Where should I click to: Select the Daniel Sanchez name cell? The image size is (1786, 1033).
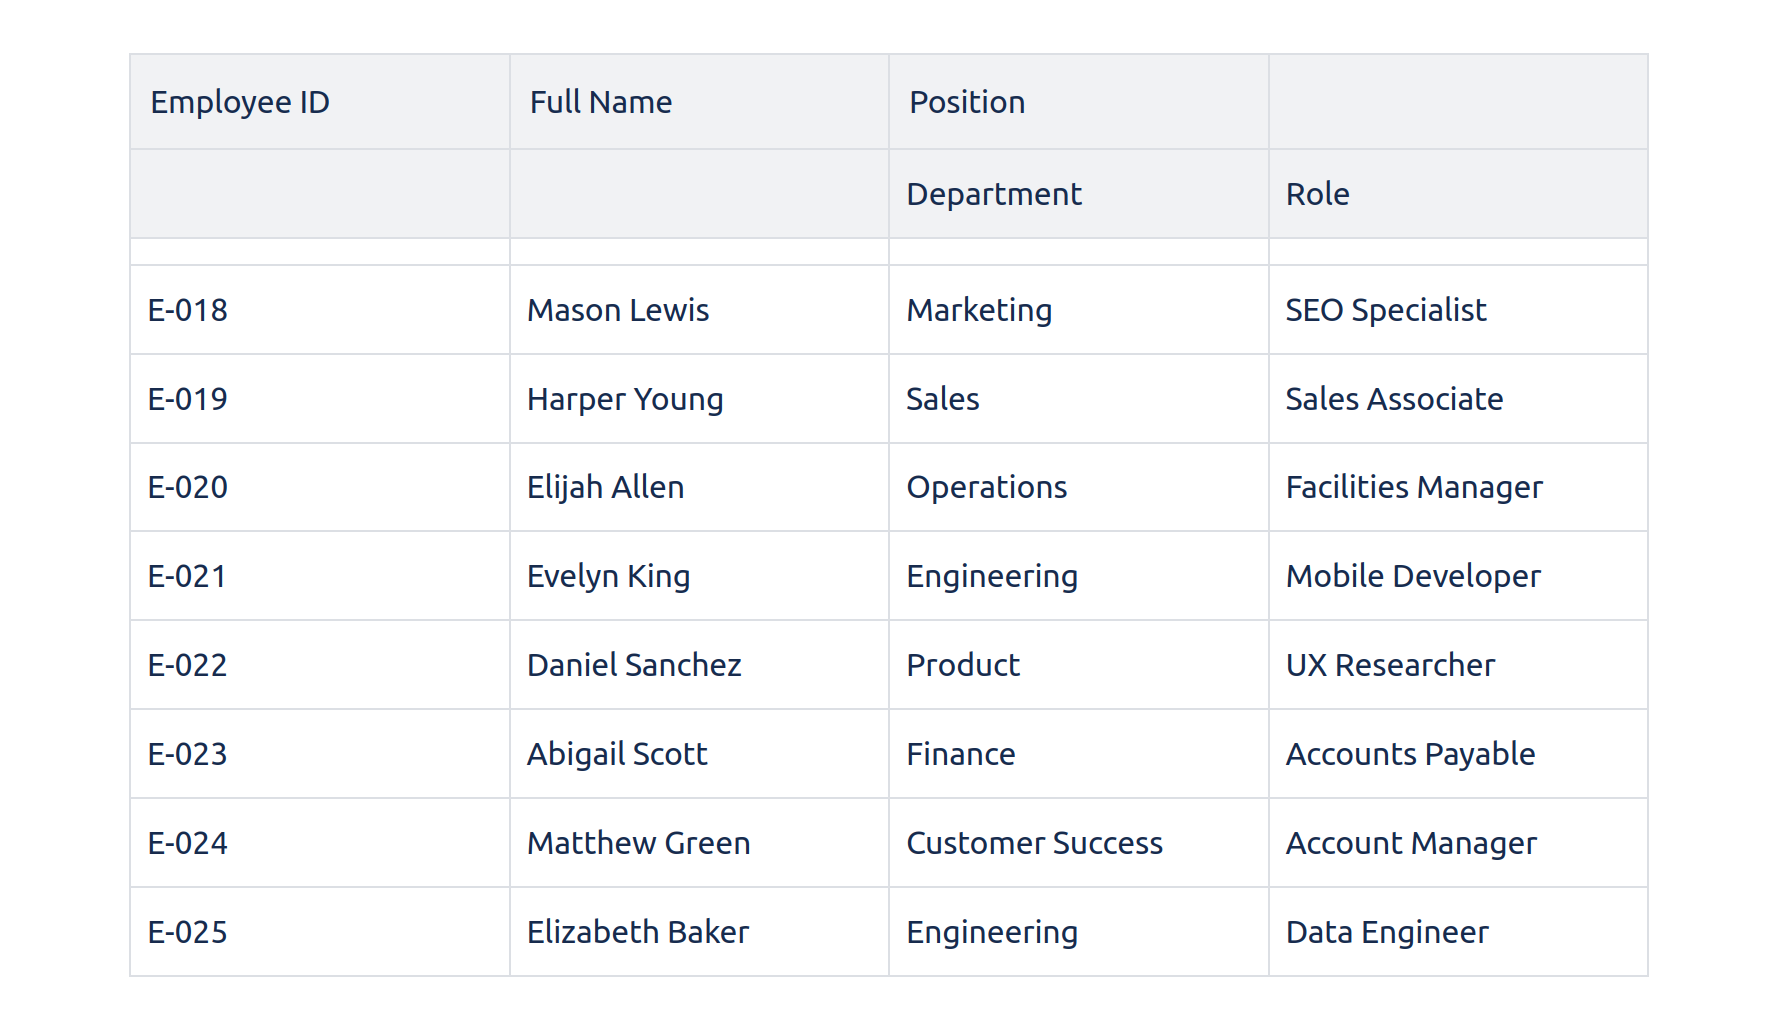pyautogui.click(x=634, y=665)
